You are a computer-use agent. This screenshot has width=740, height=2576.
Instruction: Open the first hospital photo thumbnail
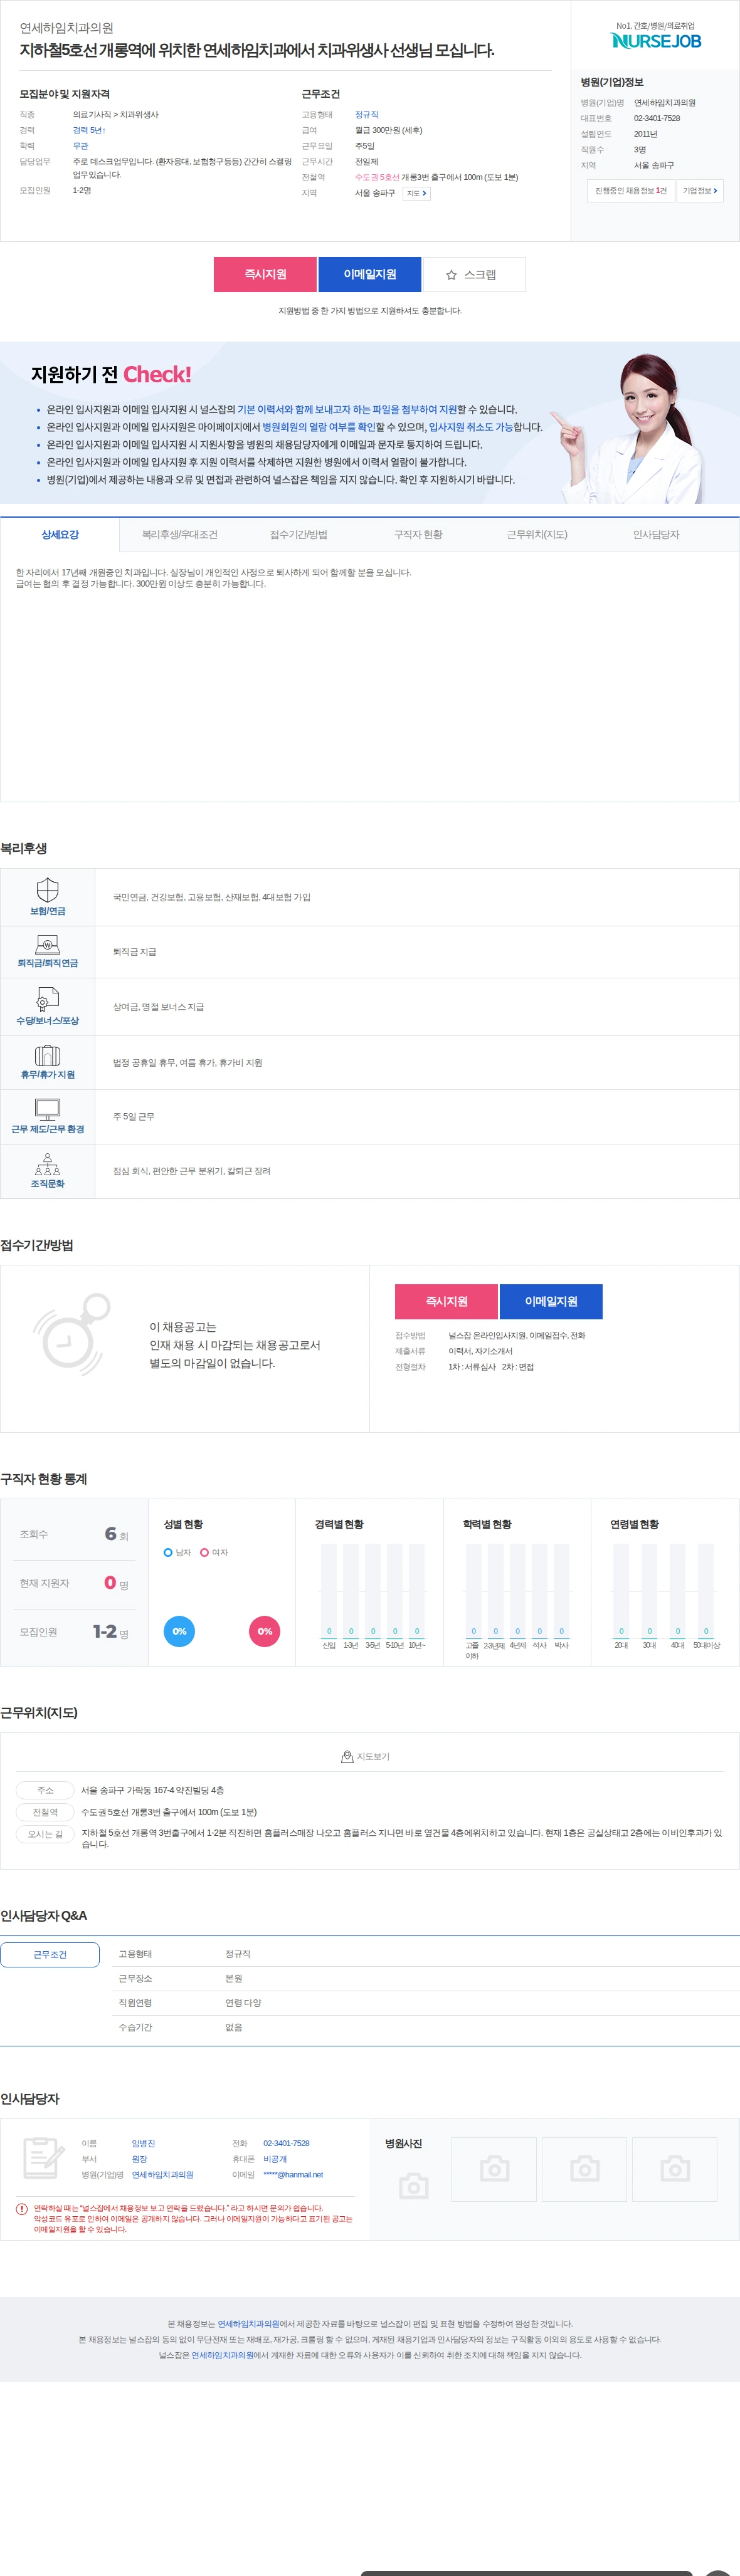point(494,2168)
